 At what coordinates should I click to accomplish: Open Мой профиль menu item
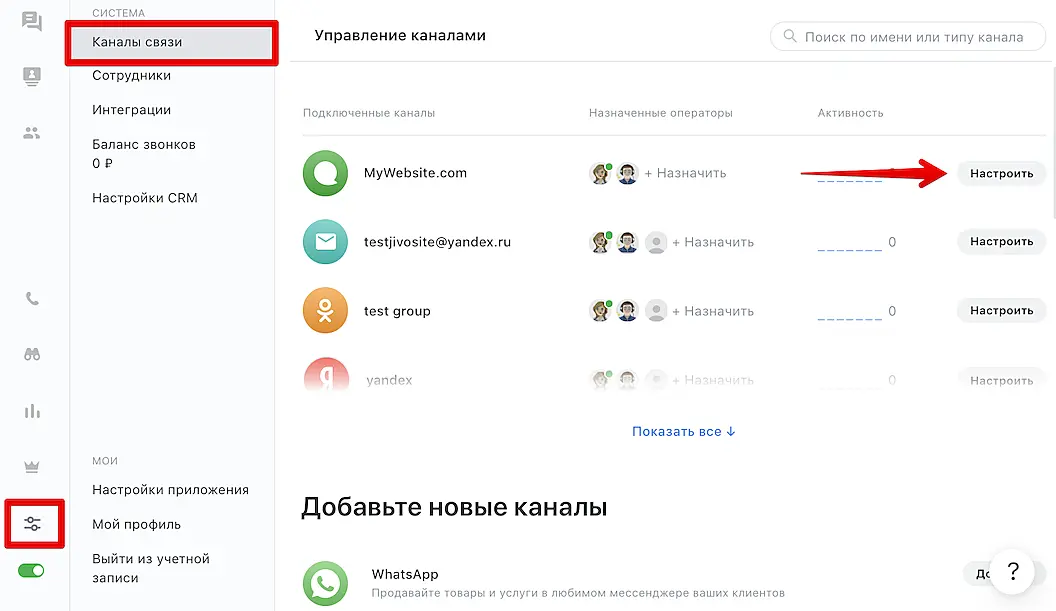pyautogui.click(x=136, y=524)
